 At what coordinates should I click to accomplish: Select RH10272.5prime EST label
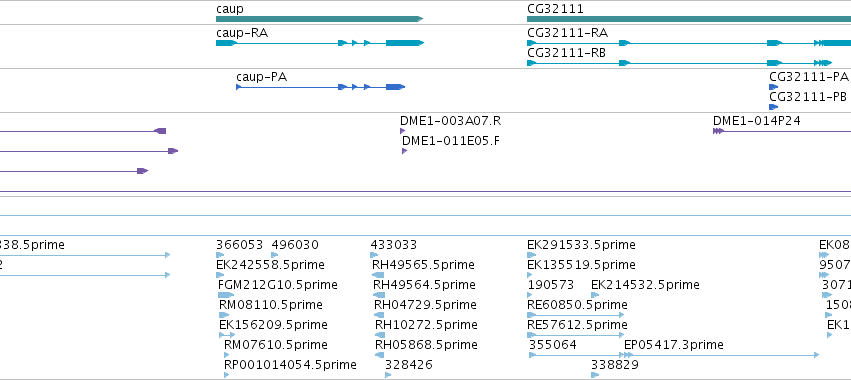click(427, 325)
